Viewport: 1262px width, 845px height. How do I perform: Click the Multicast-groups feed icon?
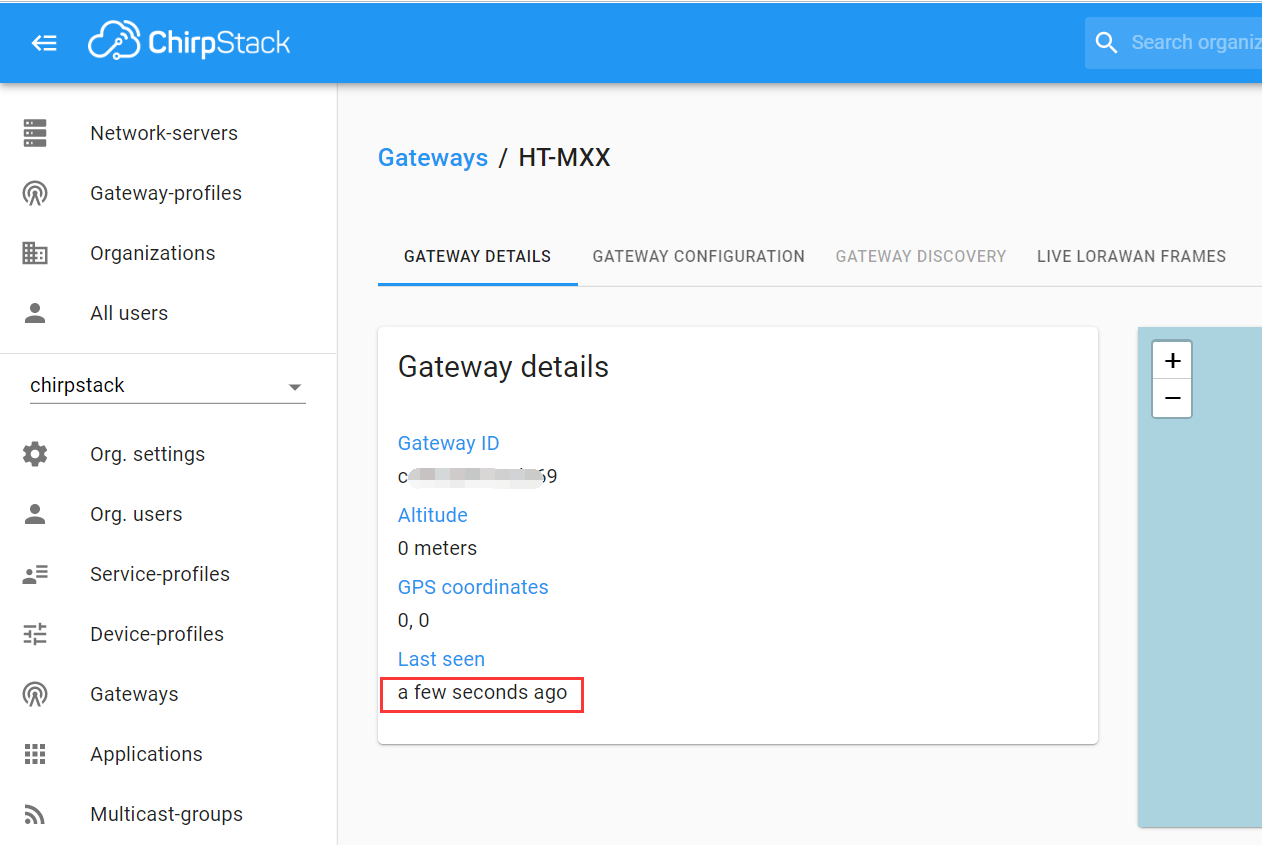click(x=35, y=814)
